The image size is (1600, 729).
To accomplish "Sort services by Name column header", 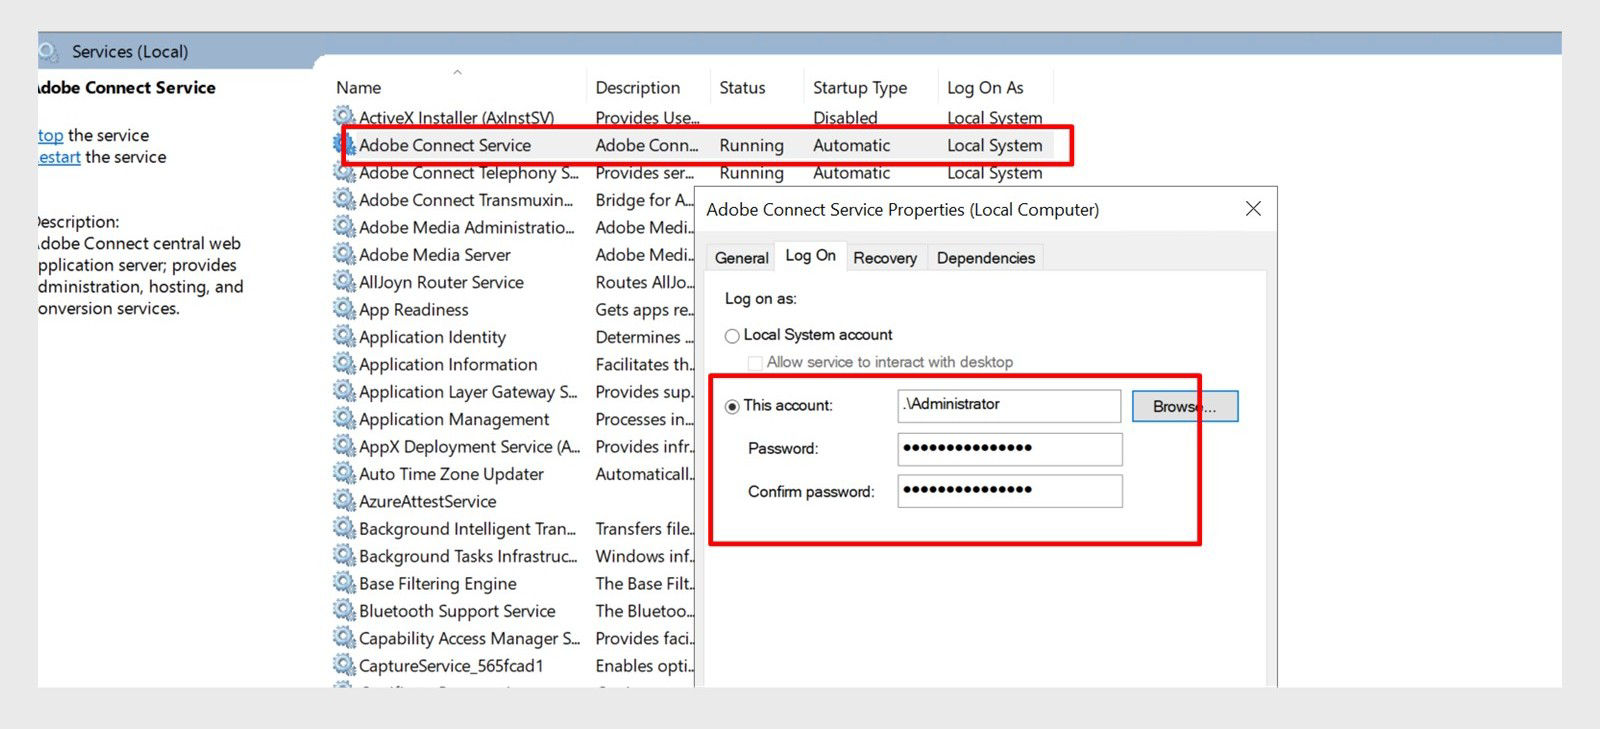I will click(358, 88).
